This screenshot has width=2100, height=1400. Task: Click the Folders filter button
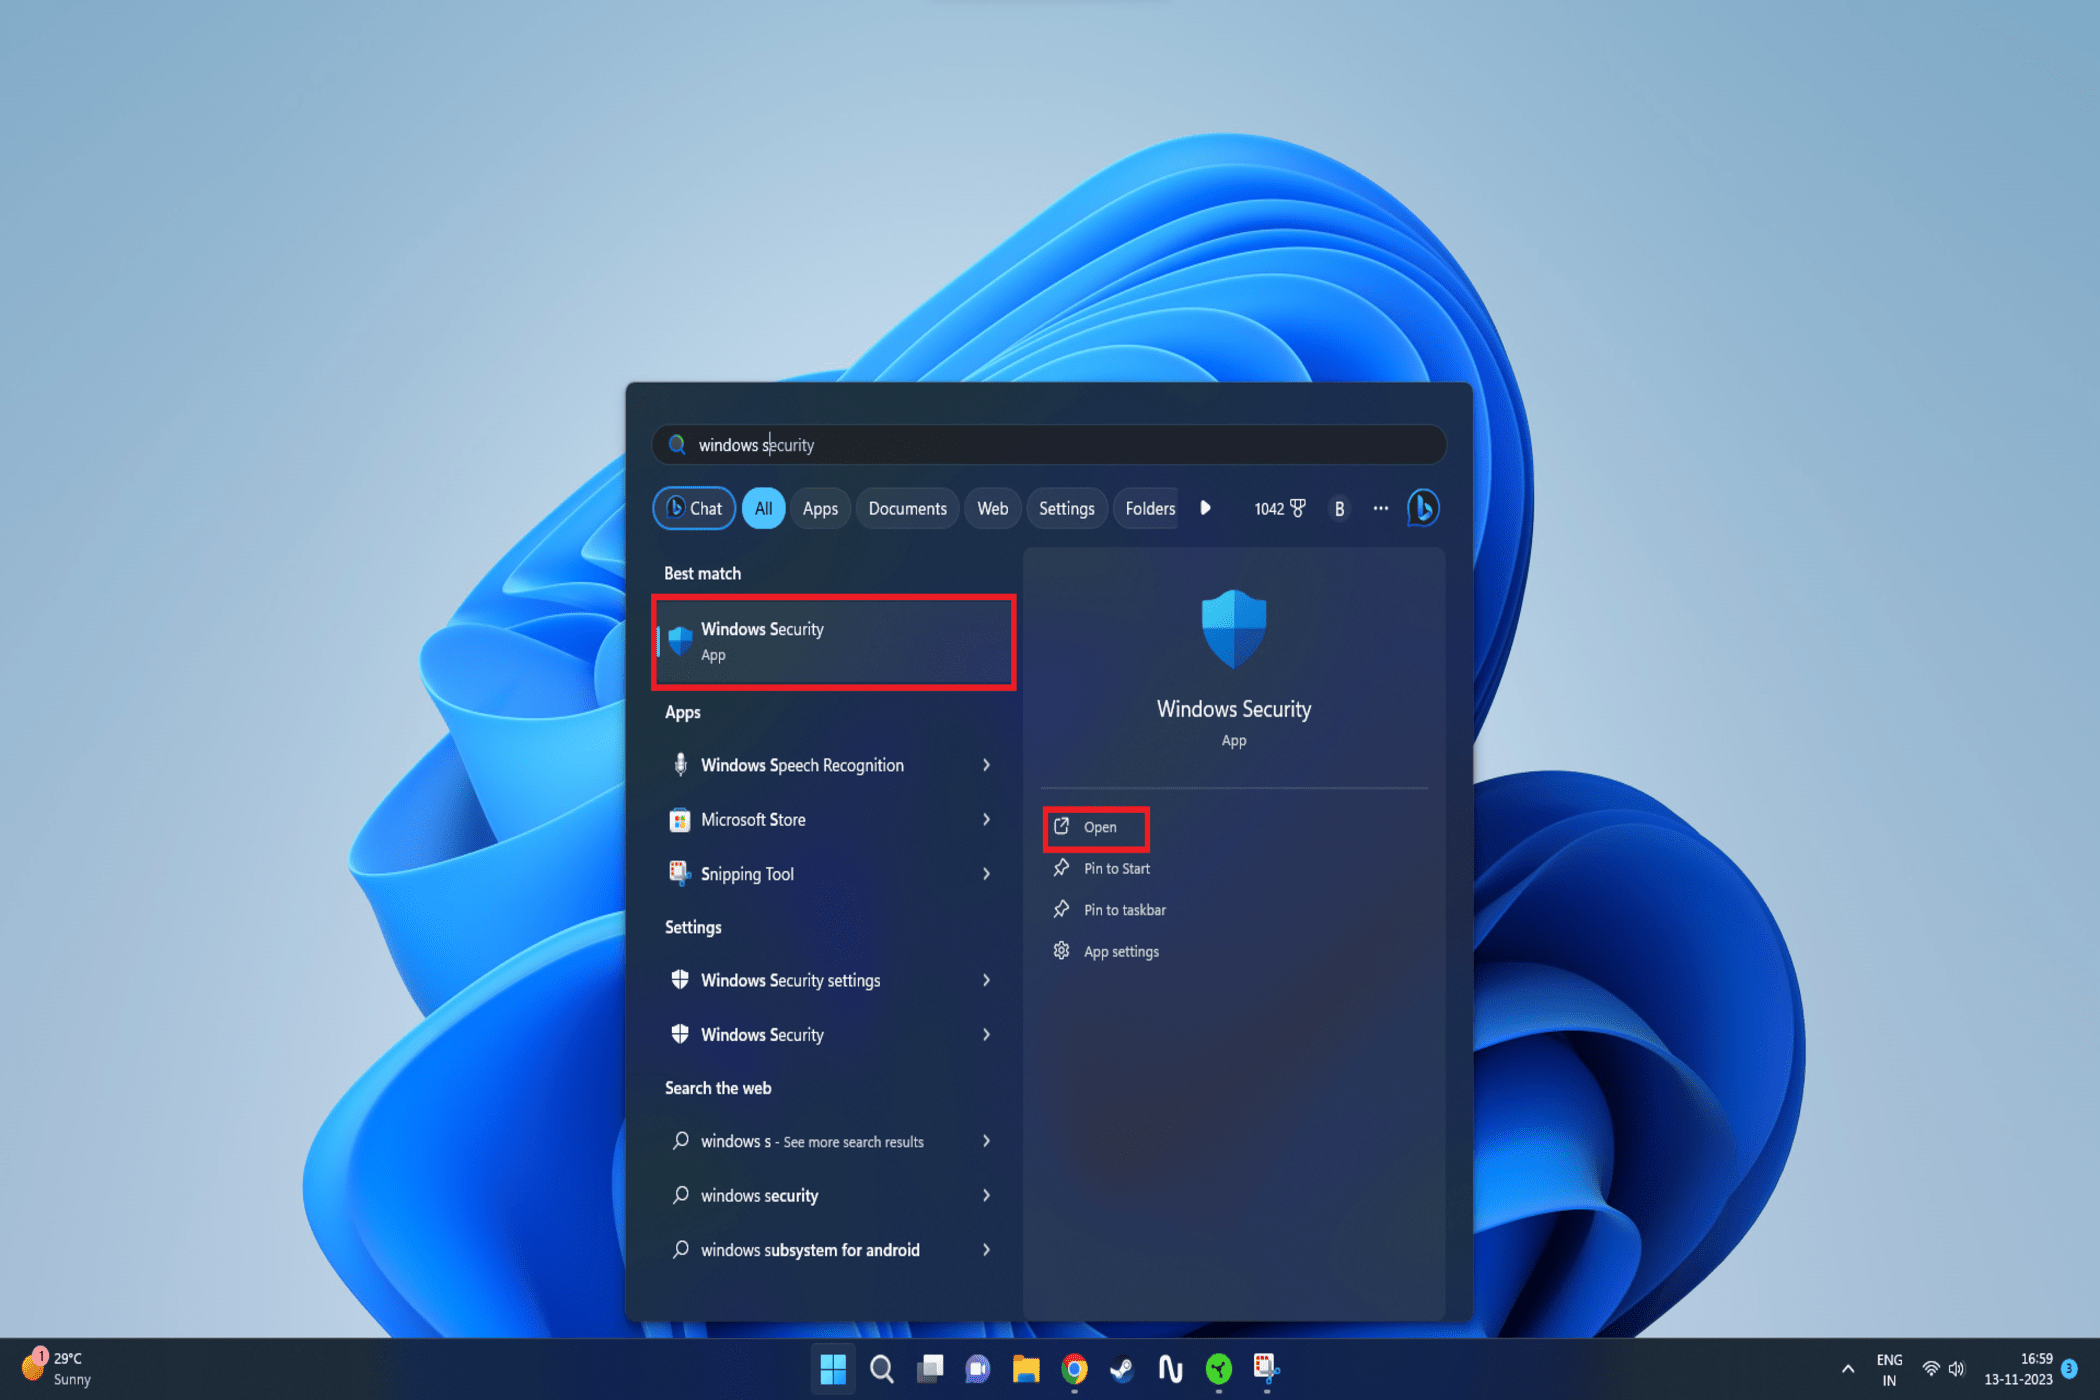point(1152,508)
